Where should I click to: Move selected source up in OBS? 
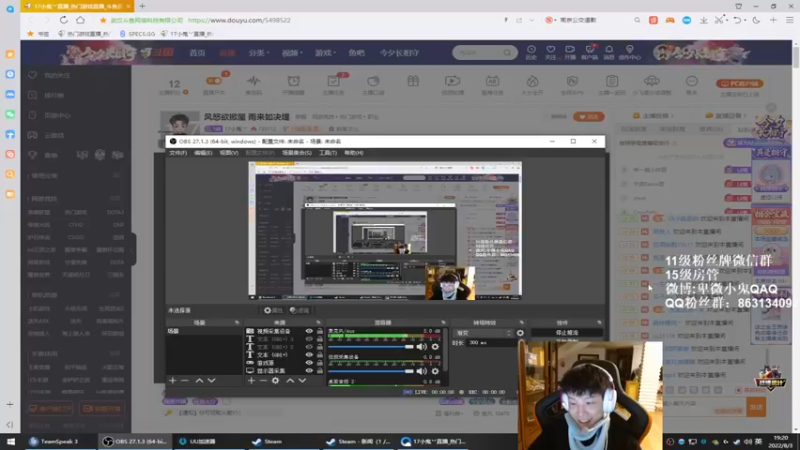coord(290,381)
